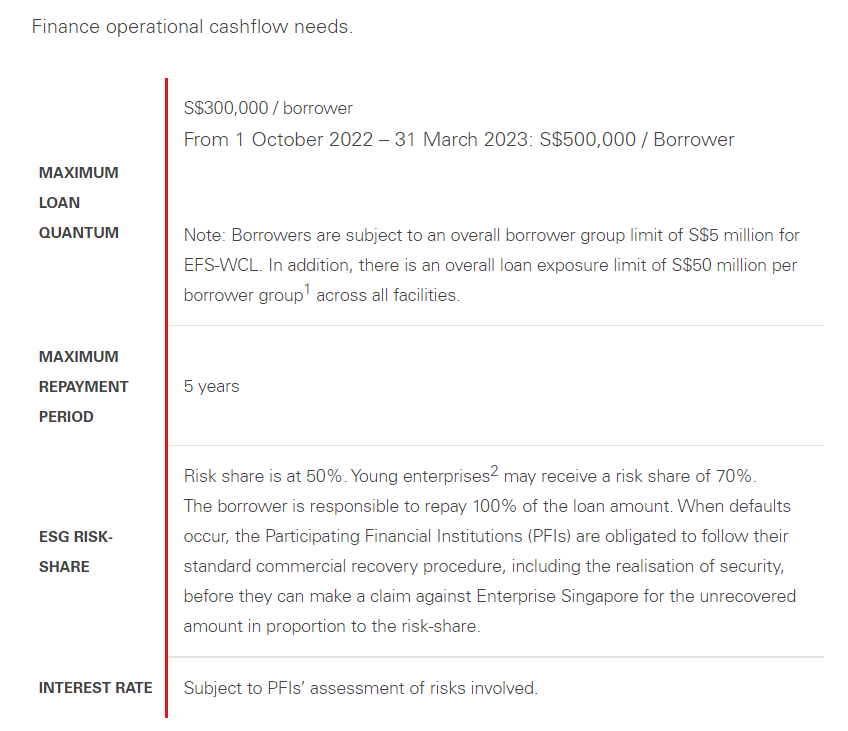Open footnote 2 after Young enterprises

coord(494,470)
